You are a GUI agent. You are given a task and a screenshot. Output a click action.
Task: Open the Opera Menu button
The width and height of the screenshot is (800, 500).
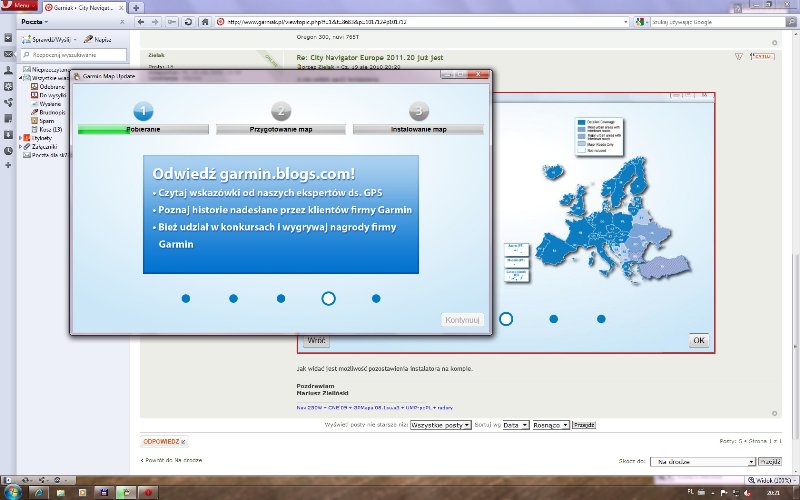coord(19,5)
